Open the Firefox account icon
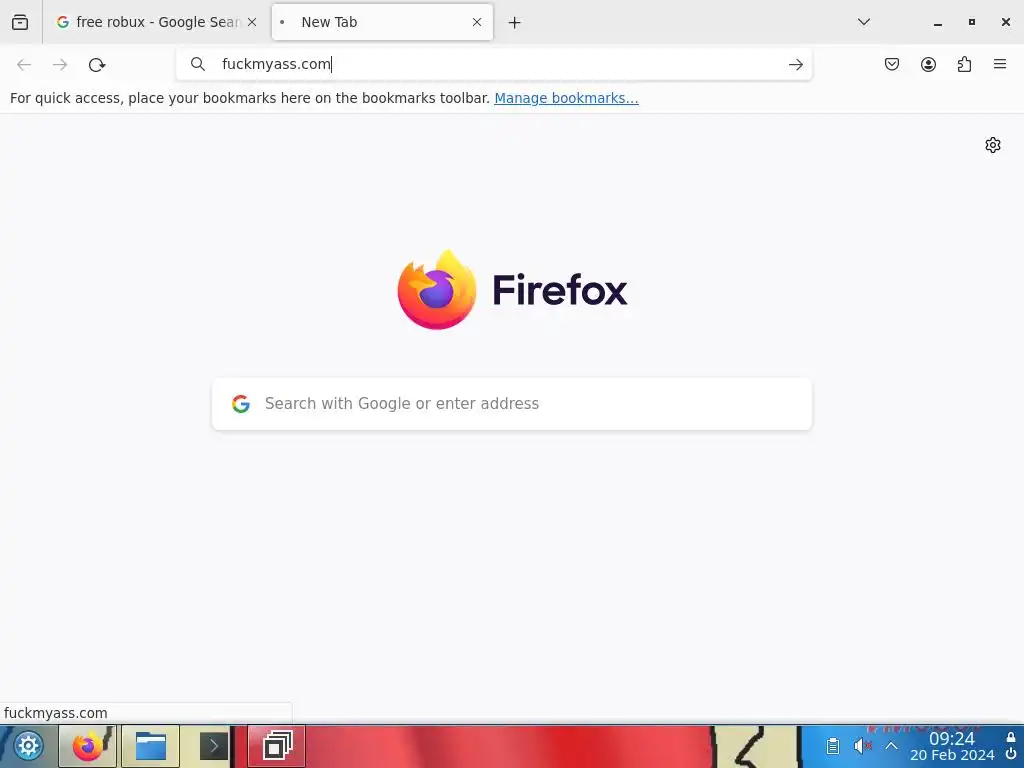The width and height of the screenshot is (1024, 768). tap(928, 64)
